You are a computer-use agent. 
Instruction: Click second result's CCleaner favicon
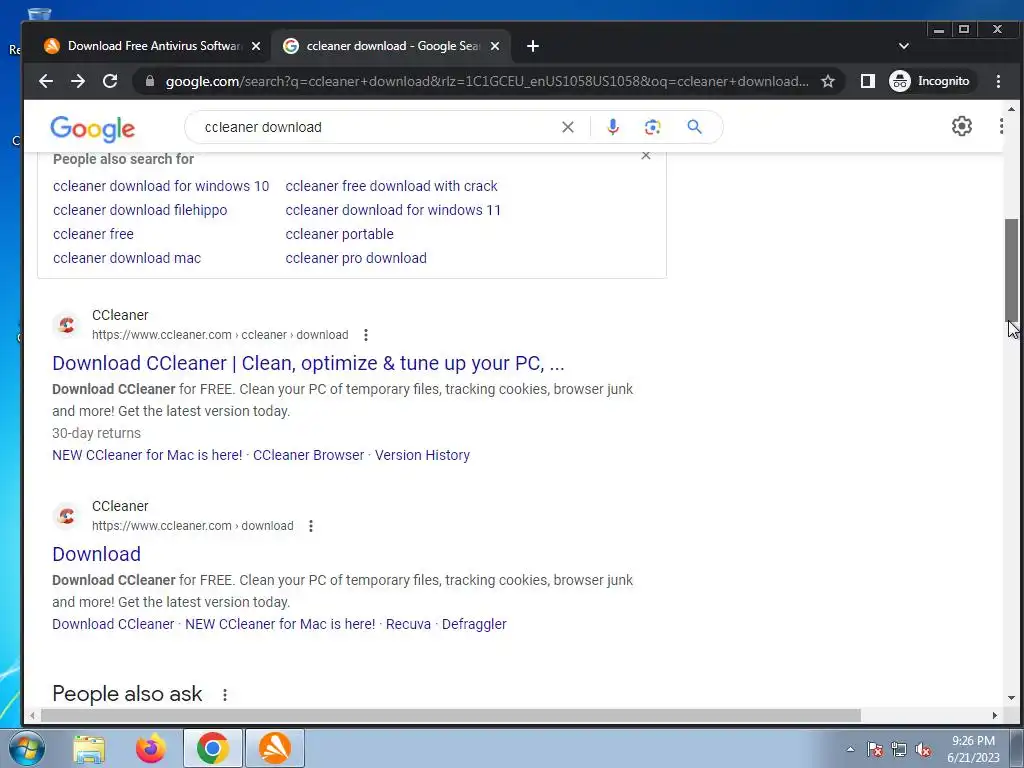tap(67, 516)
